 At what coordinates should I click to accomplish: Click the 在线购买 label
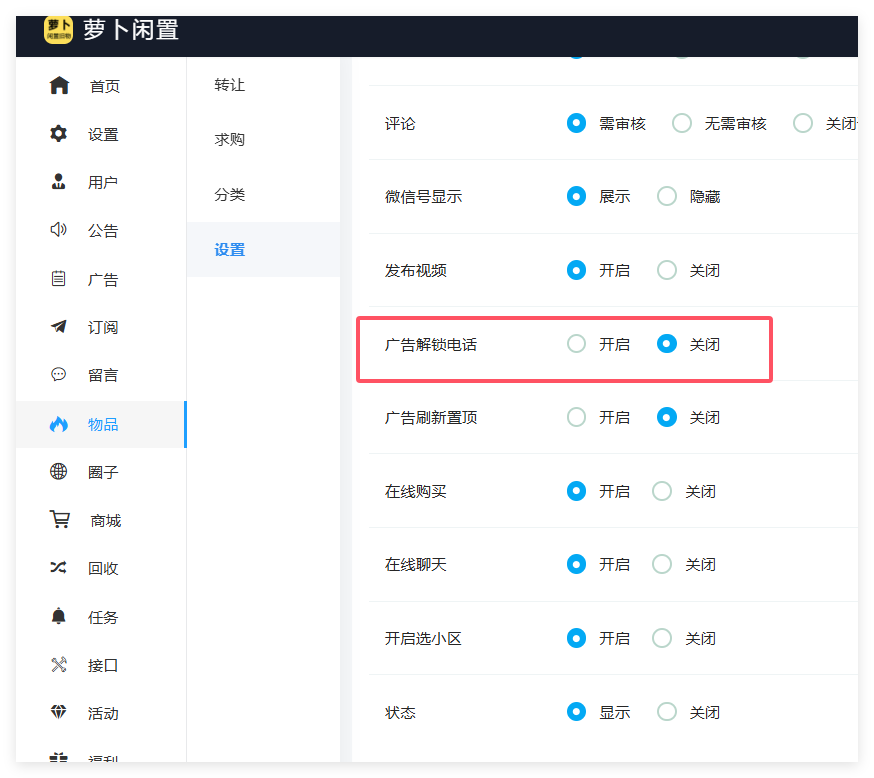click(415, 492)
